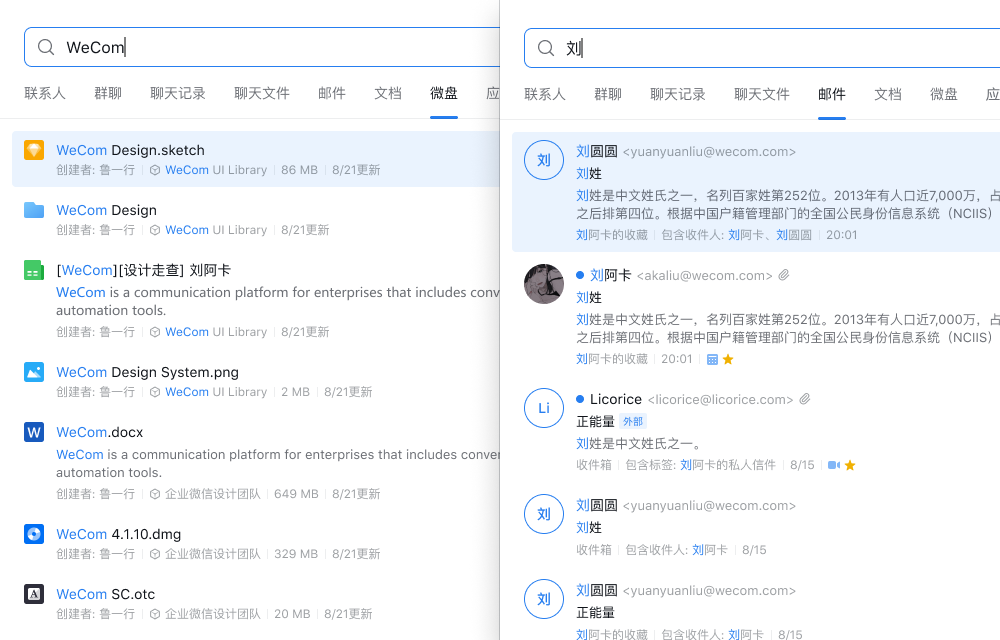Screen dimensions: 1000x640
Task: Click the search magnifier icon in the WeCom search box
Action: 46,47
